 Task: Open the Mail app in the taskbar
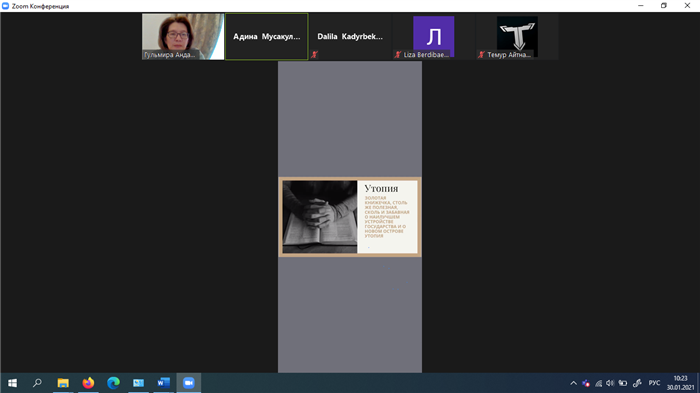(138, 383)
